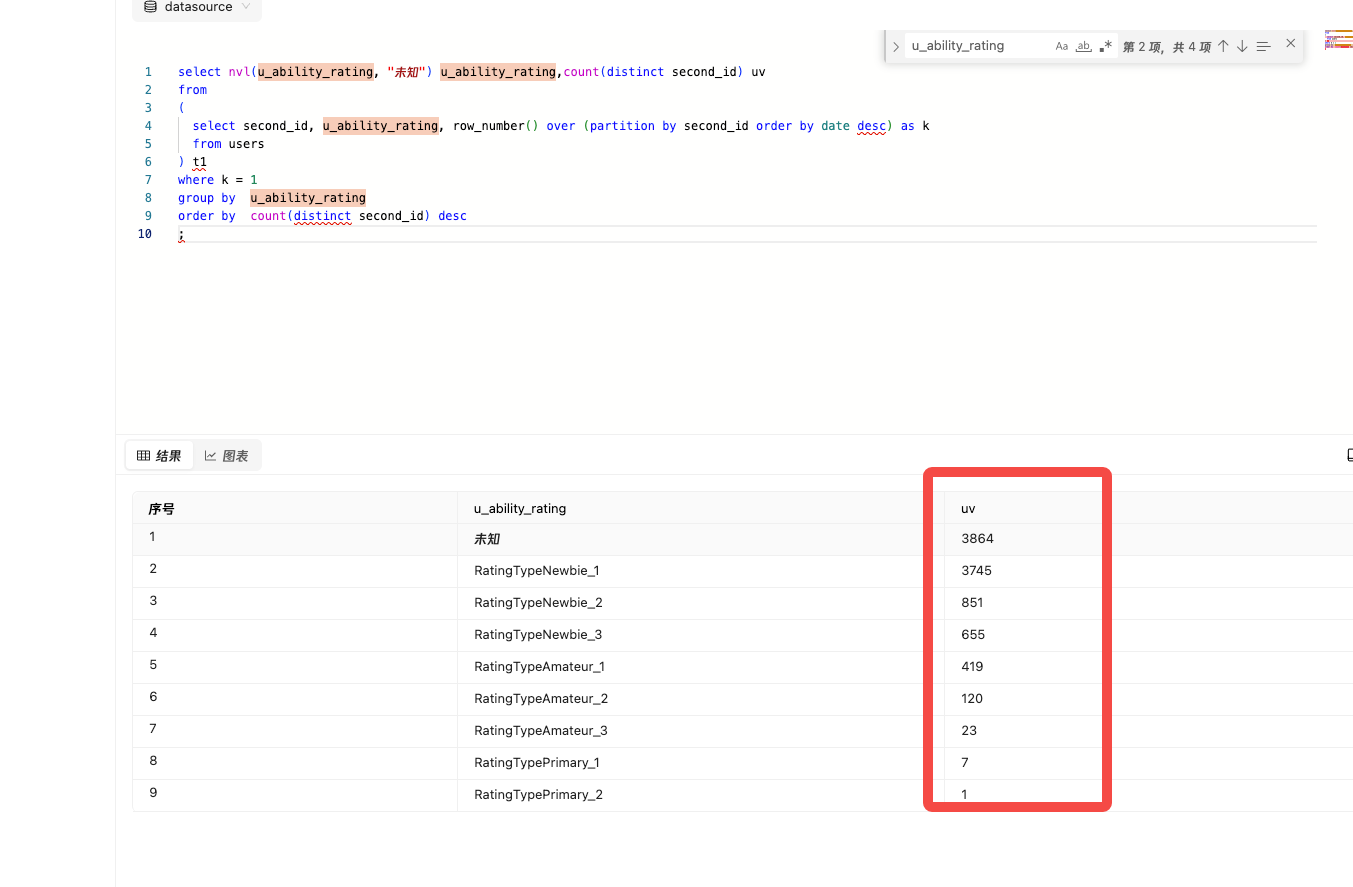This screenshot has height=887, width=1353.
Task: Expand the replace field chevron
Action: (896, 46)
